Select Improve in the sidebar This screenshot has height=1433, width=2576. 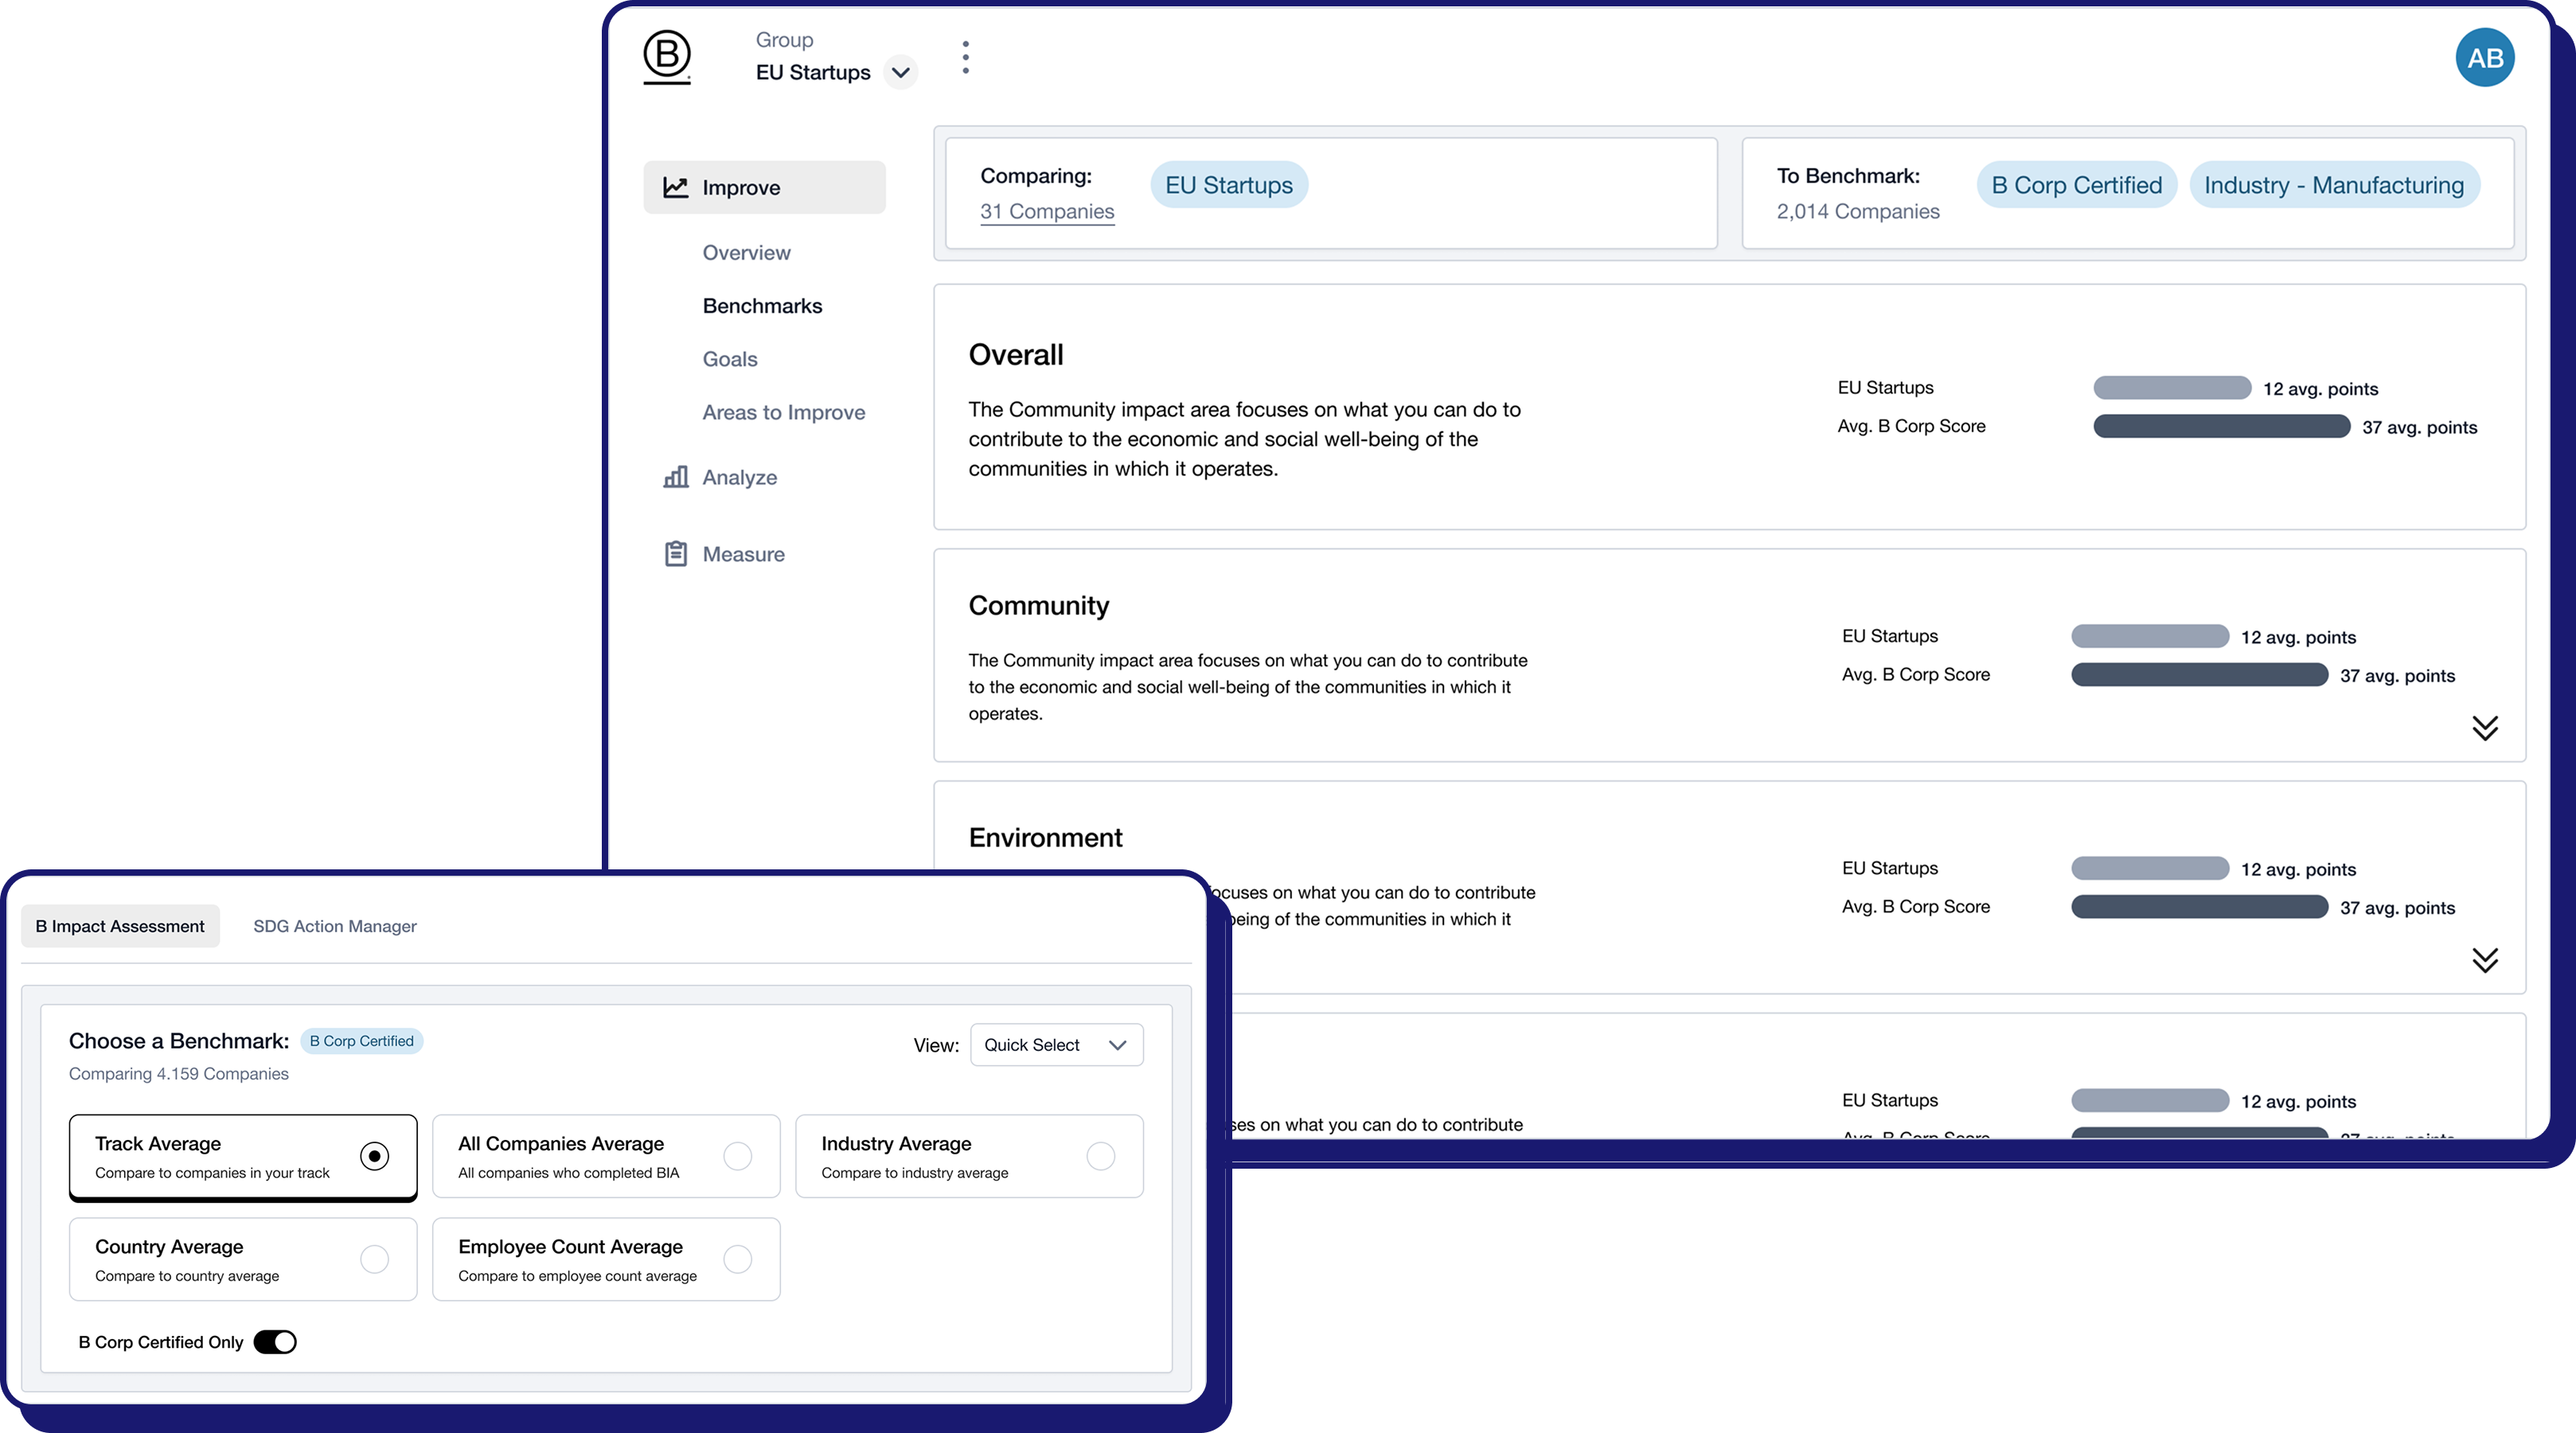[764, 187]
